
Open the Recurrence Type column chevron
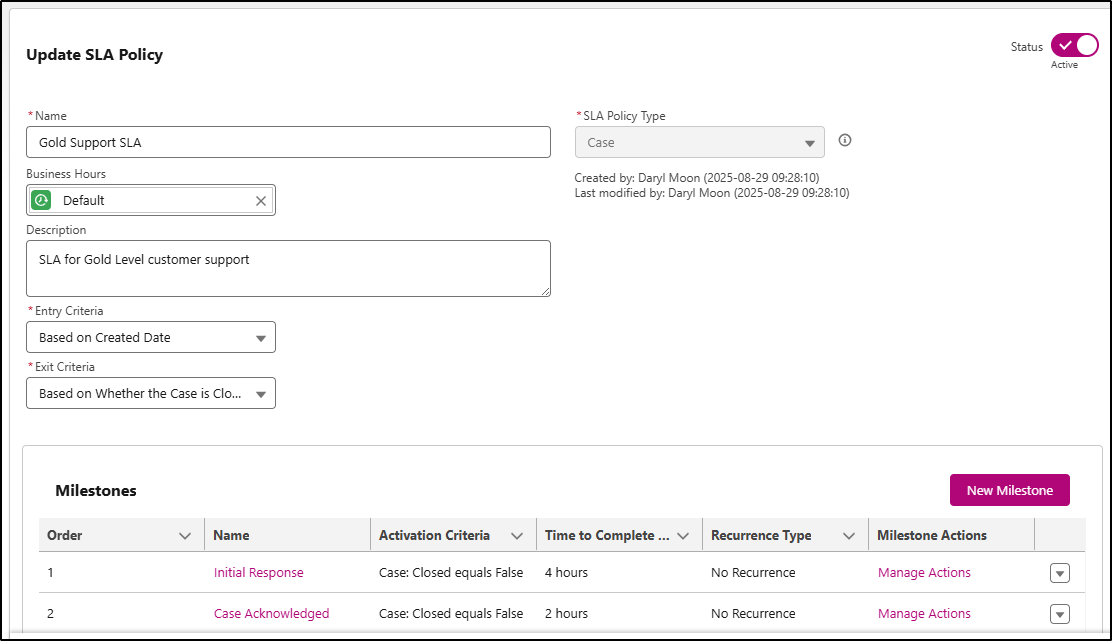(849, 536)
